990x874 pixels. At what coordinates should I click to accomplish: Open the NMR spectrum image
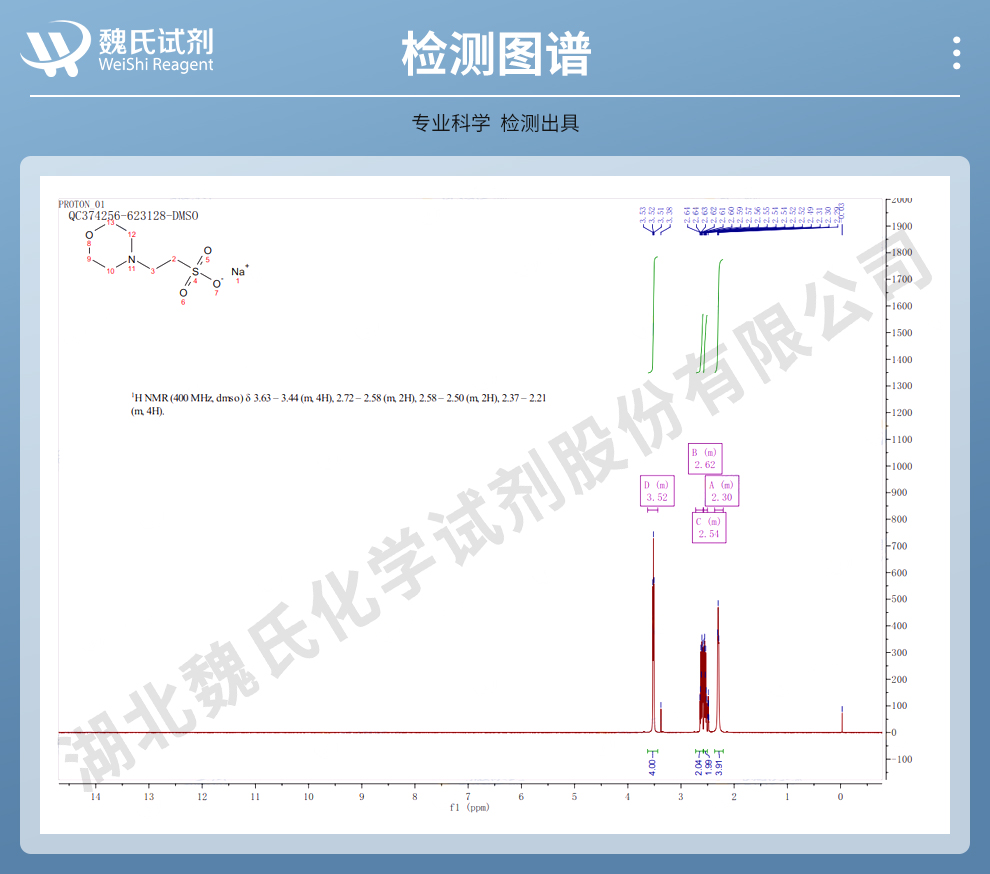point(495,505)
